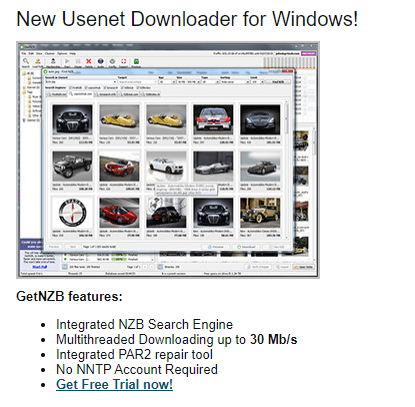The height and width of the screenshot is (407, 415).
Task: Open the "Get Free Trial now!" link
Action: tap(114, 384)
